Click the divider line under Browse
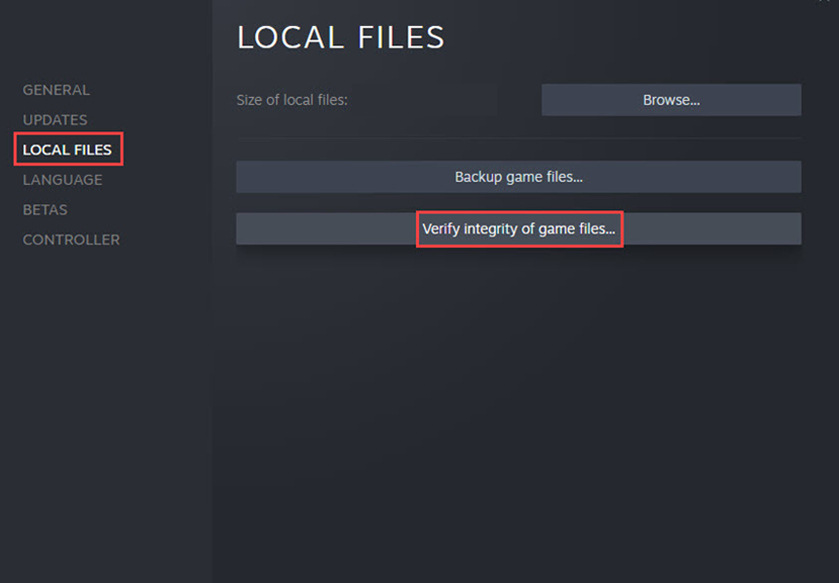This screenshot has width=839, height=583. (x=518, y=138)
